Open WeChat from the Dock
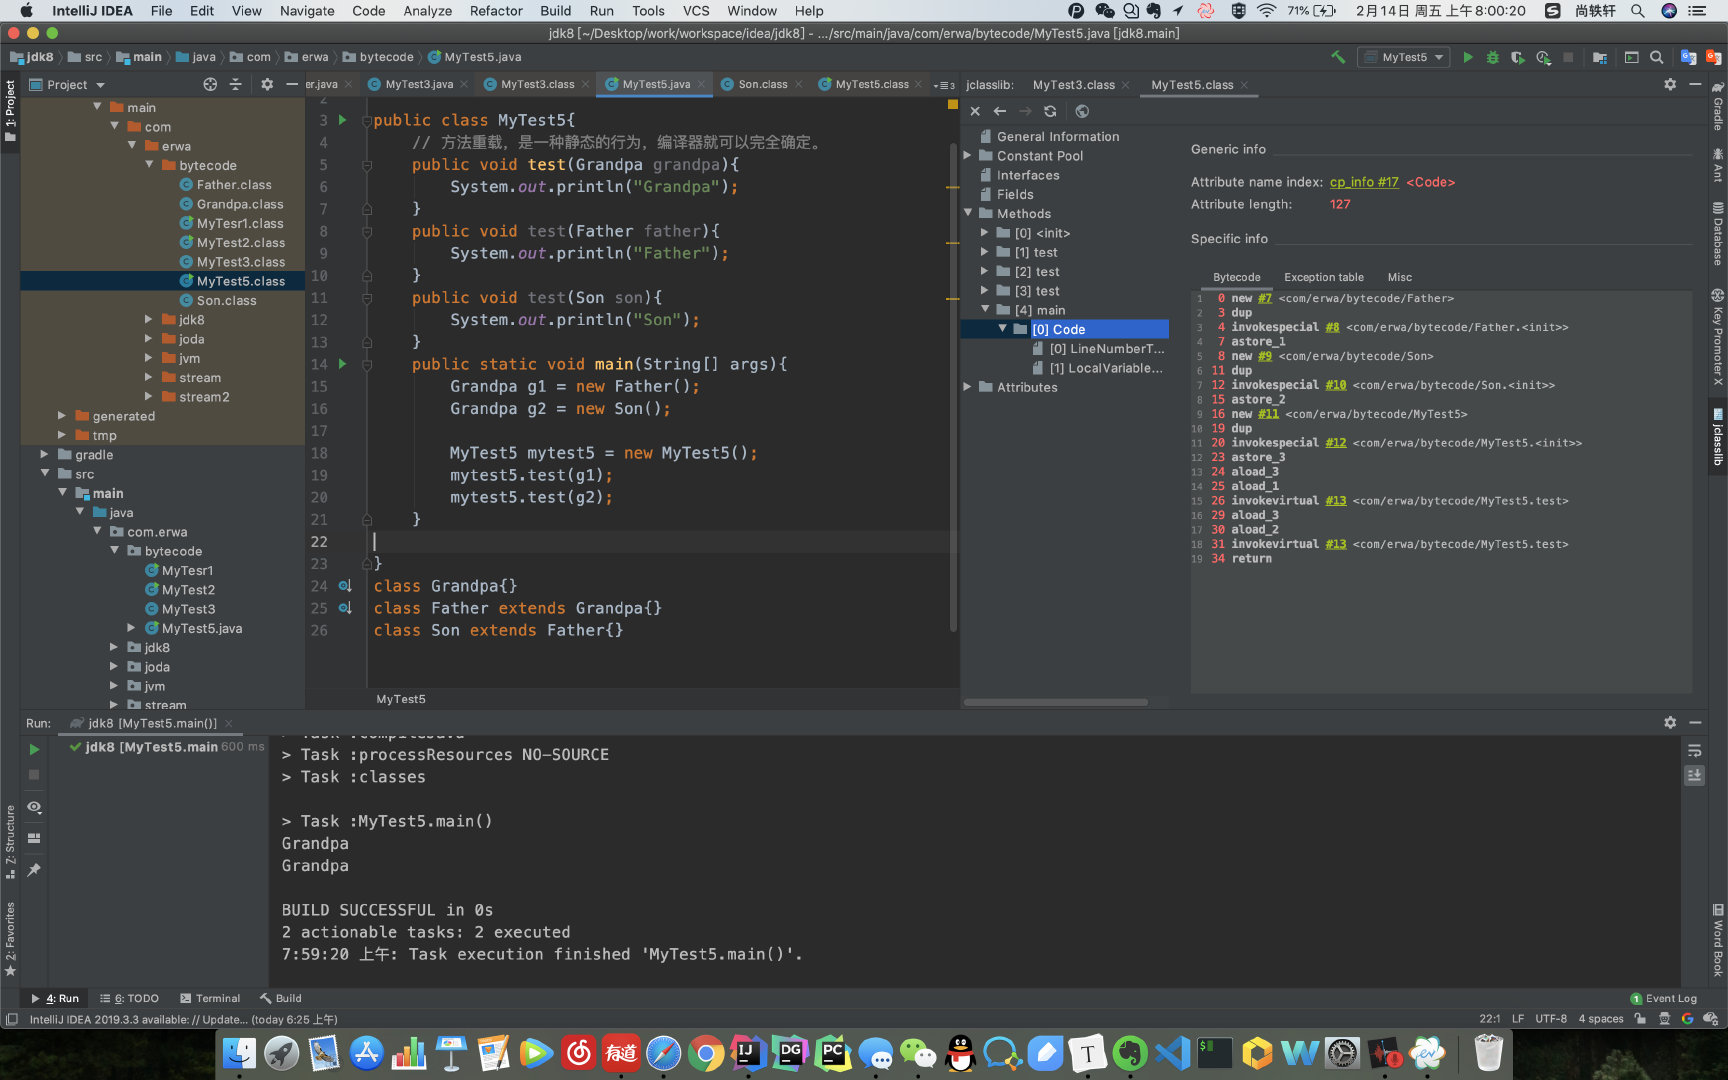The image size is (1728, 1080). pyautogui.click(x=918, y=1053)
